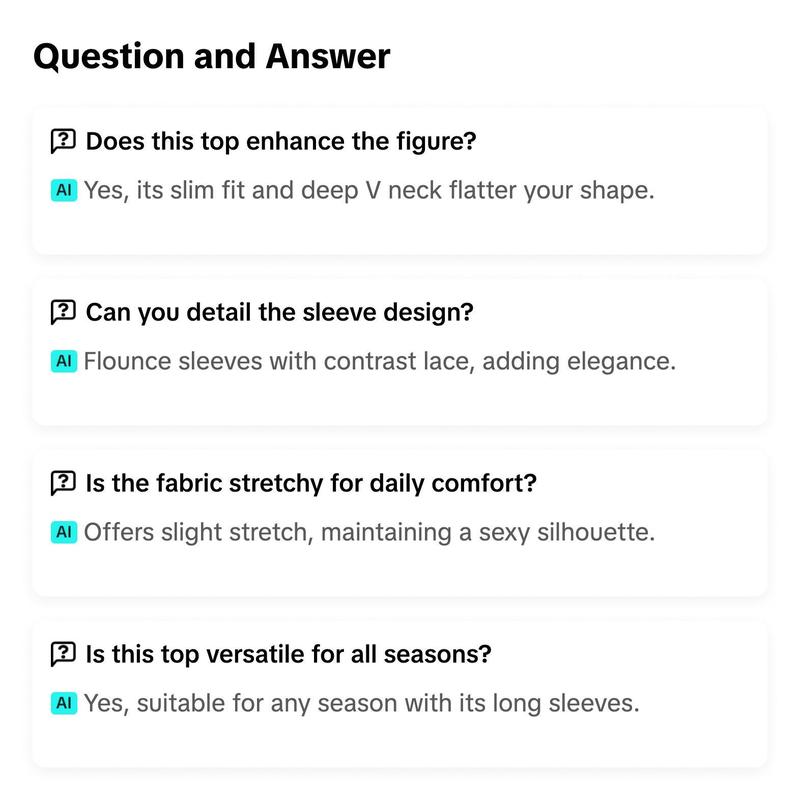Click empty area of the sleeve design card
The image size is (800, 800).
click(399, 401)
